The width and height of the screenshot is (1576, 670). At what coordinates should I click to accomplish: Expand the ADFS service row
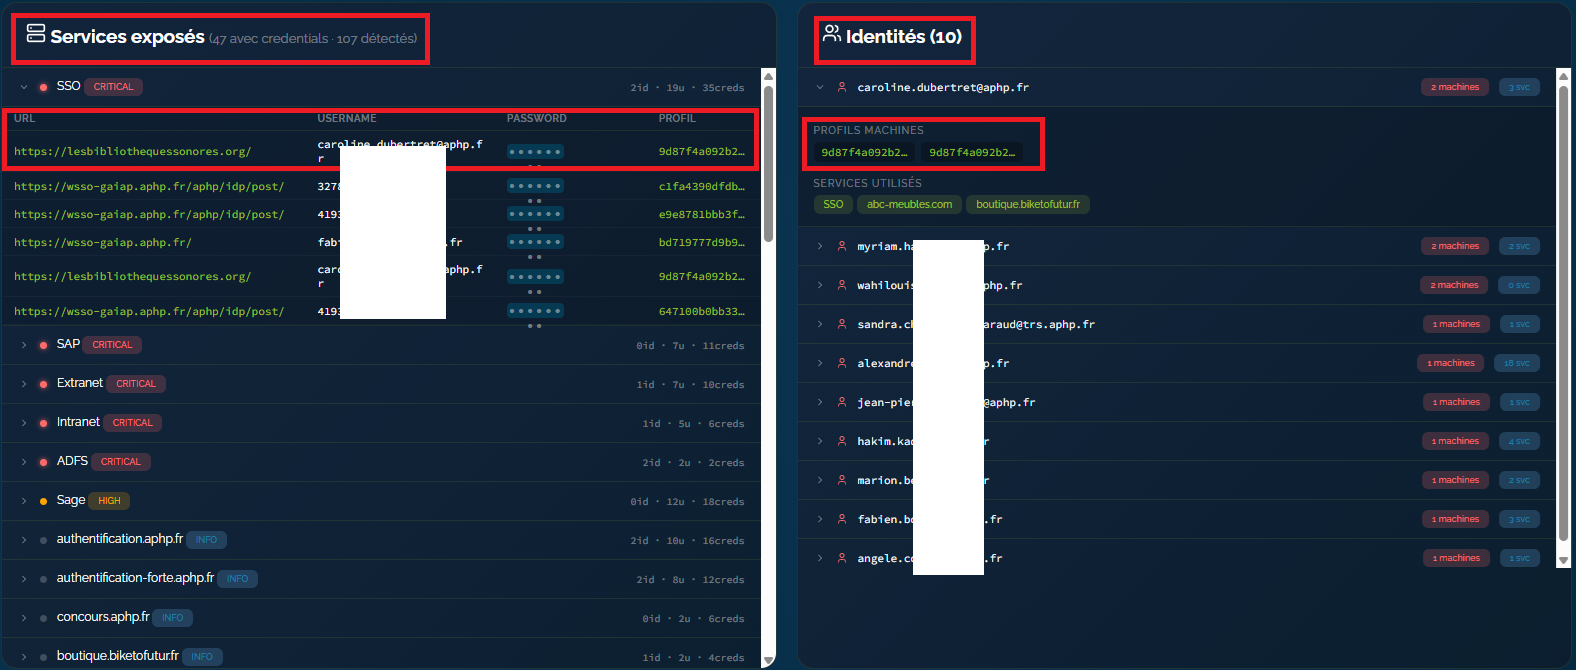[x=24, y=462]
